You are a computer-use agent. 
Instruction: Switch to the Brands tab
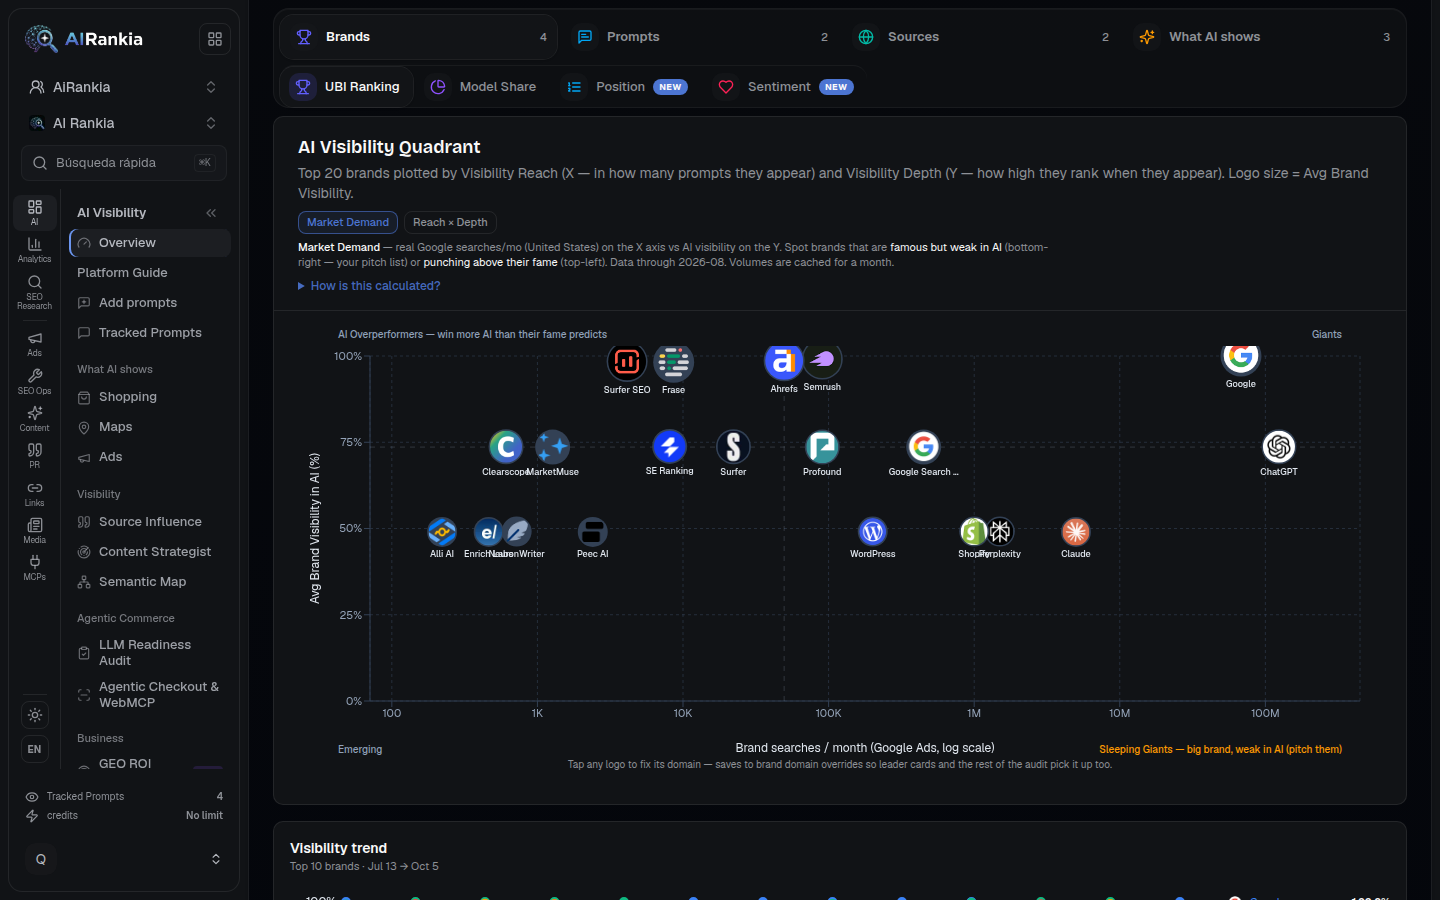[x=418, y=37]
